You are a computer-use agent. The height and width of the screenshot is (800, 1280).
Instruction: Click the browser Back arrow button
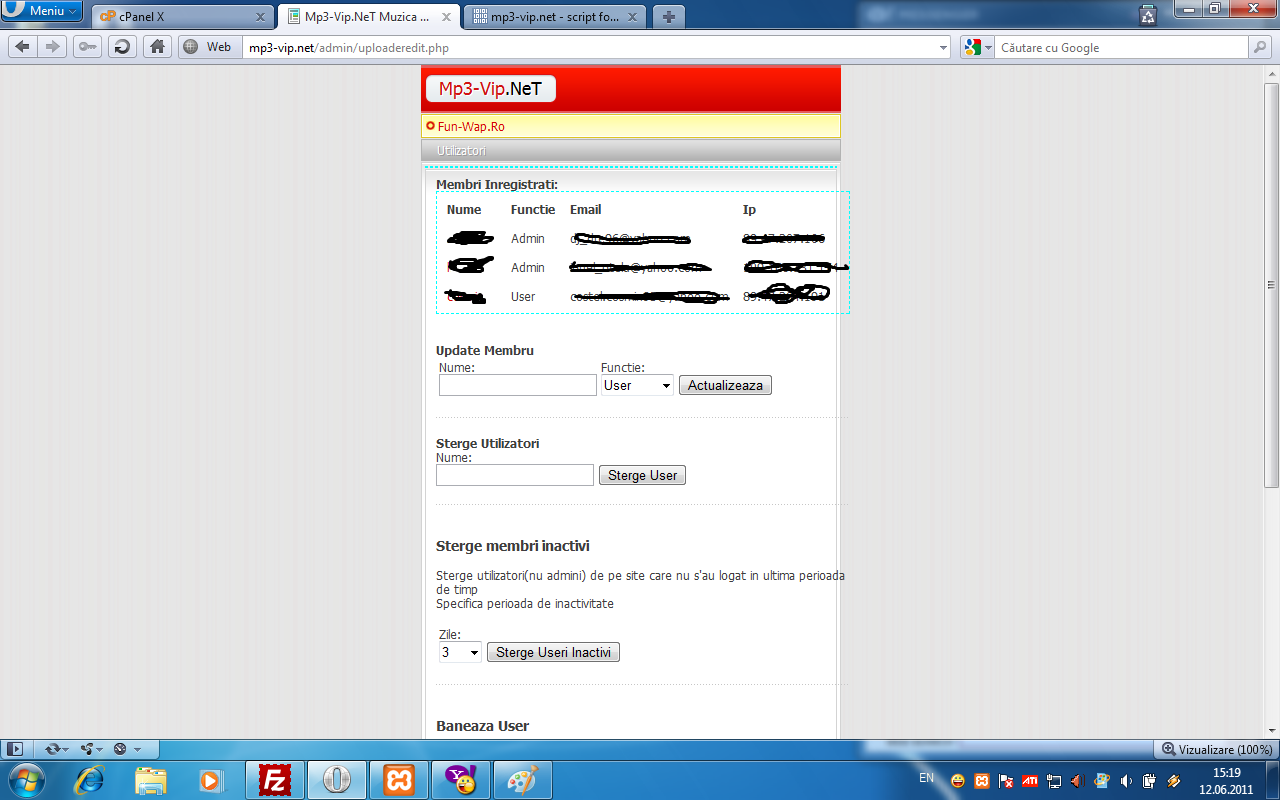click(22, 47)
